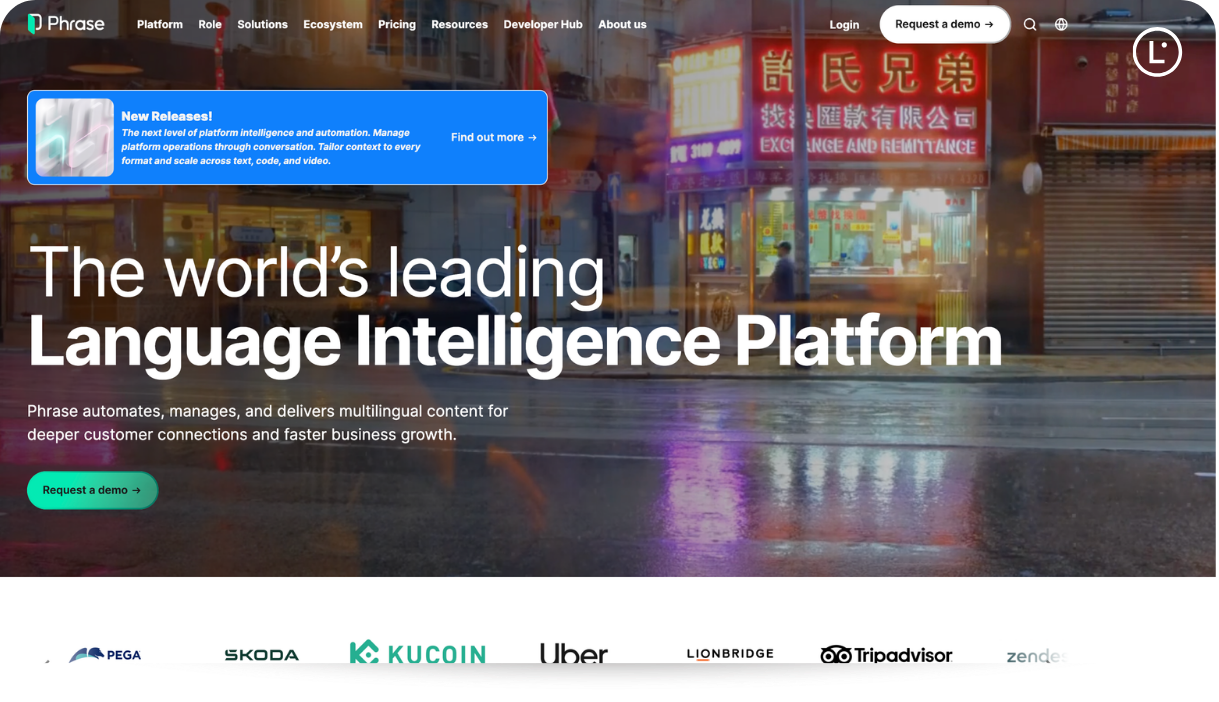The width and height of the screenshot is (1219, 702).
Task: Open the Ecosystem menu
Action: 333,25
